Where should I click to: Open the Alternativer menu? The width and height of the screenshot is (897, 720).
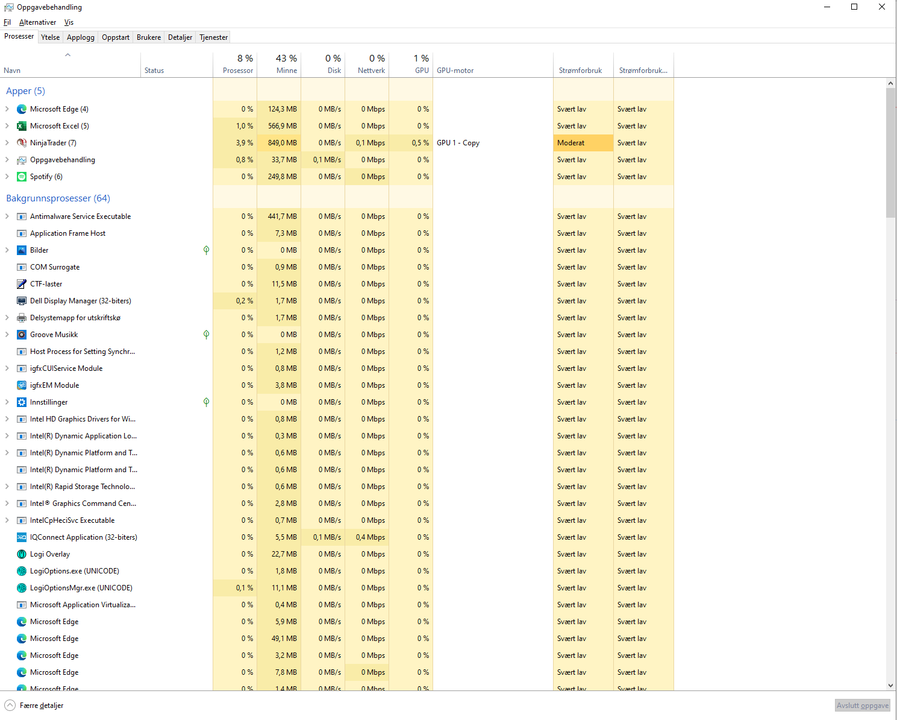click(x=38, y=22)
